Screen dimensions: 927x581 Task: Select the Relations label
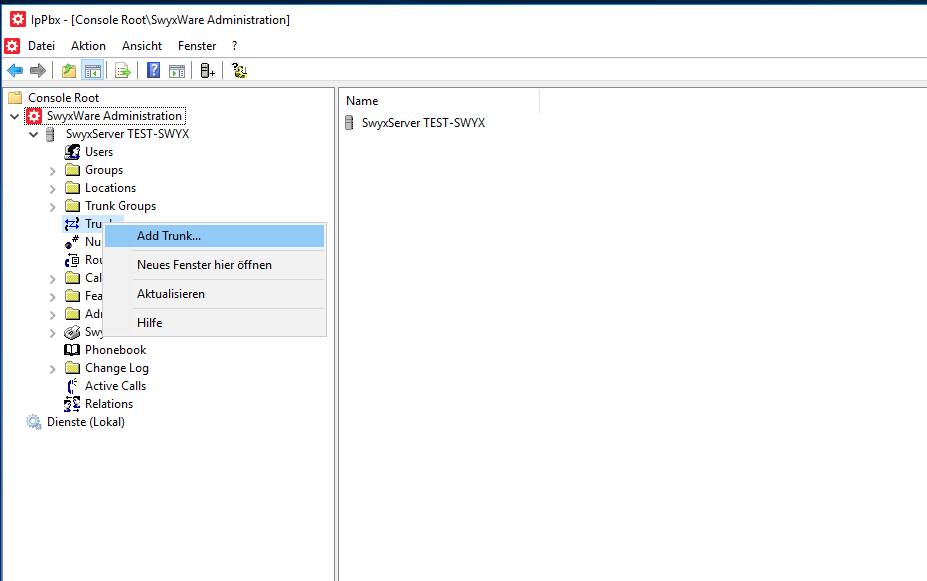[109, 404]
